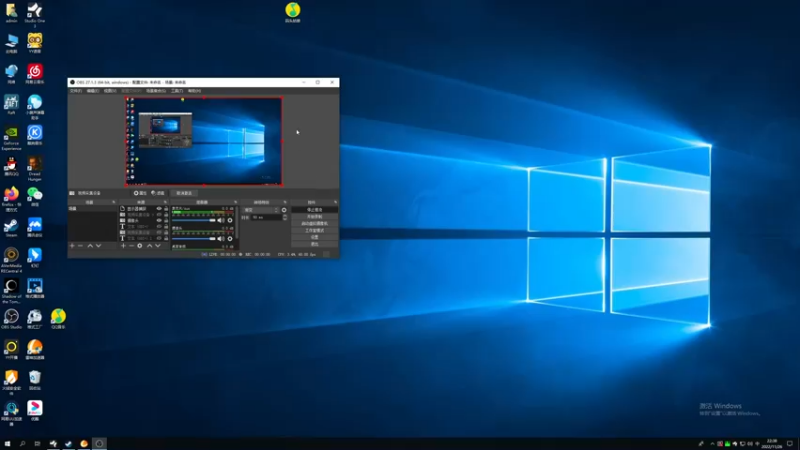Open the 编辑(E) menu
The height and width of the screenshot is (450, 800).
coord(93,91)
